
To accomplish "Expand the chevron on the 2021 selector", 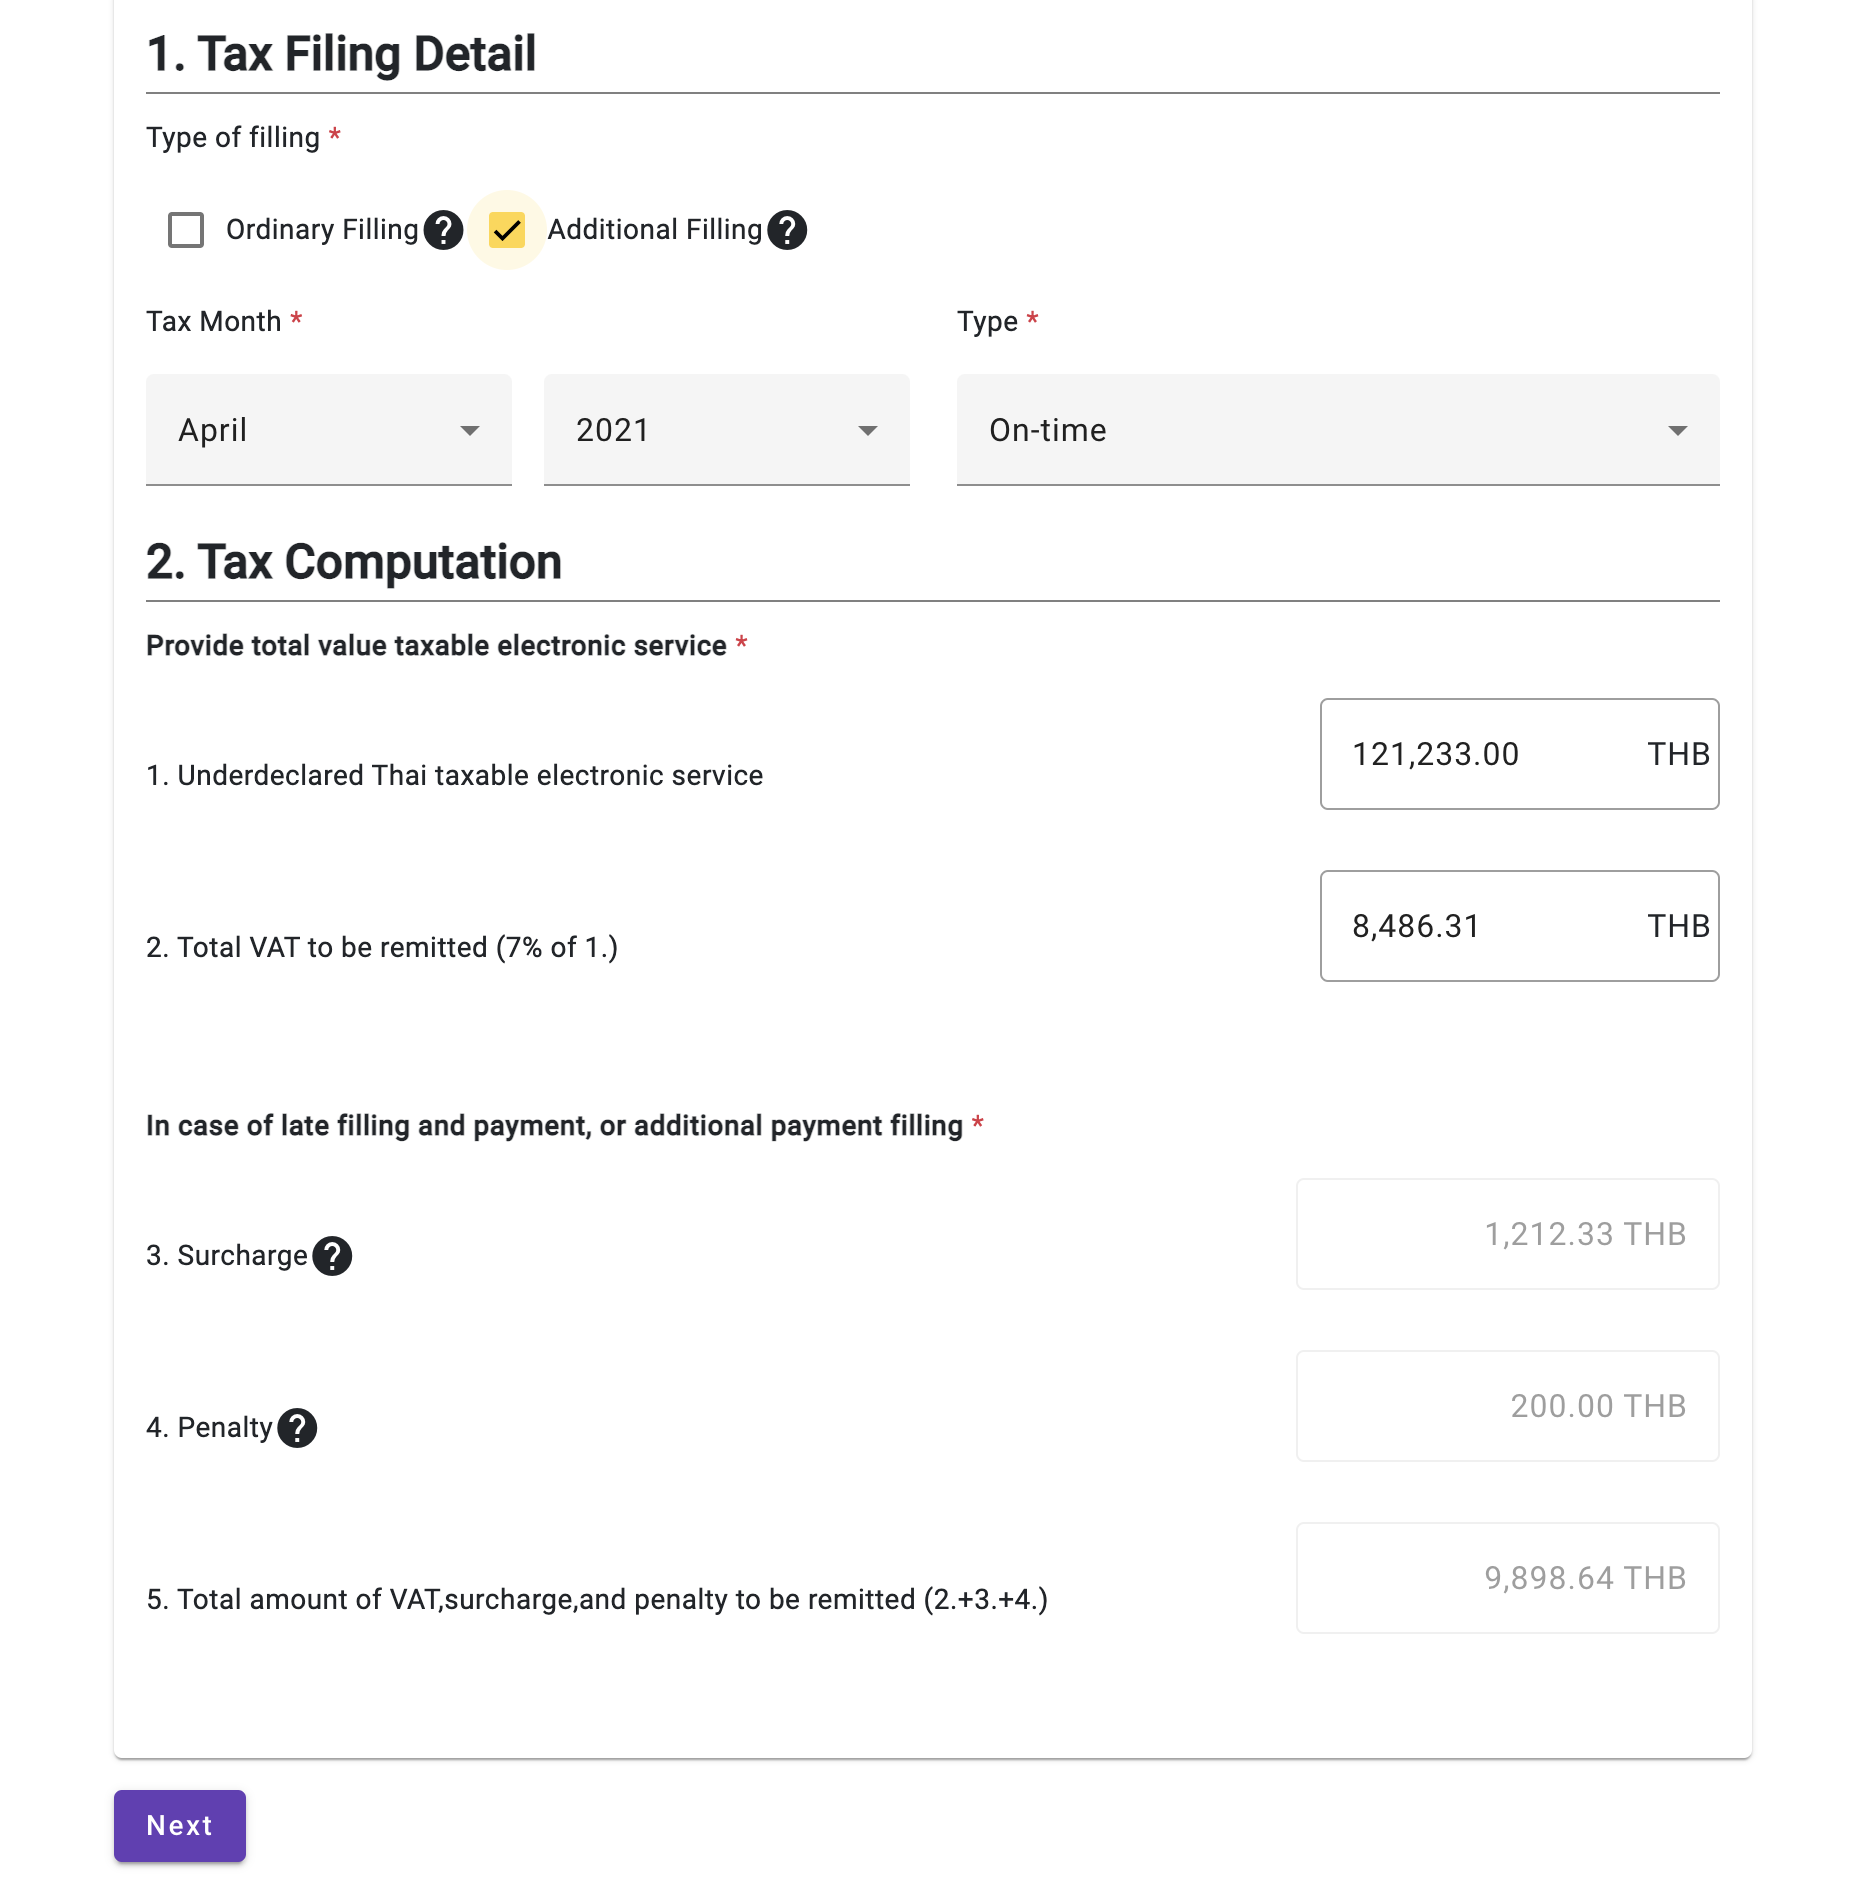I will tap(867, 430).
